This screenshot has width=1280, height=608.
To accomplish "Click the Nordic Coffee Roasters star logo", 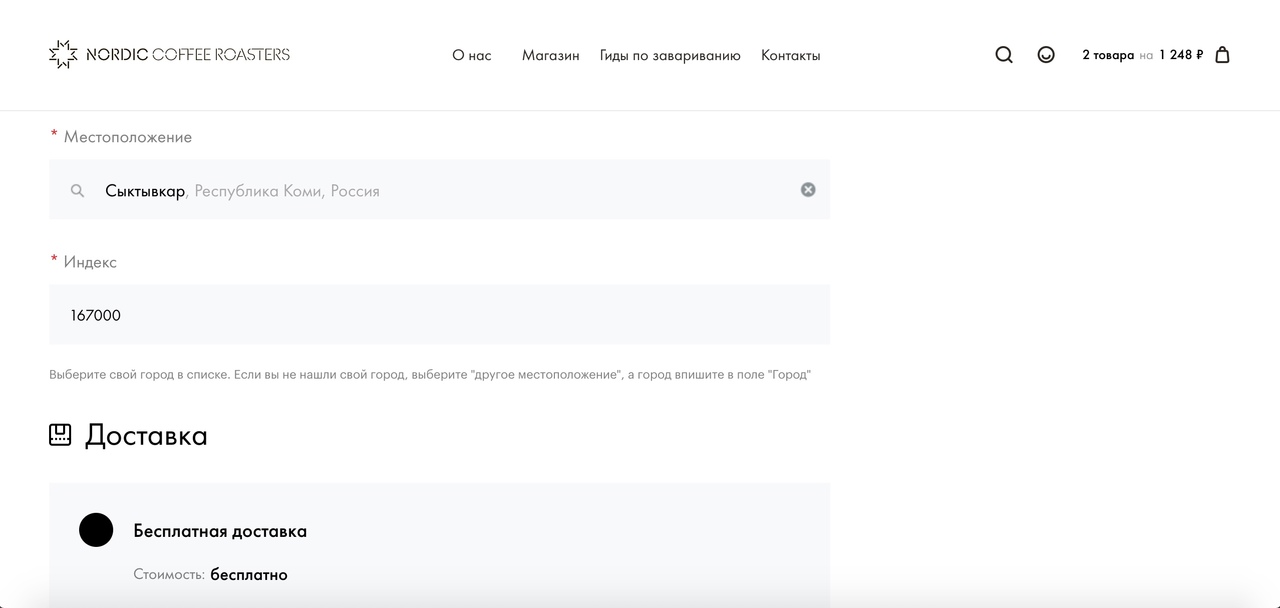I will [63, 55].
